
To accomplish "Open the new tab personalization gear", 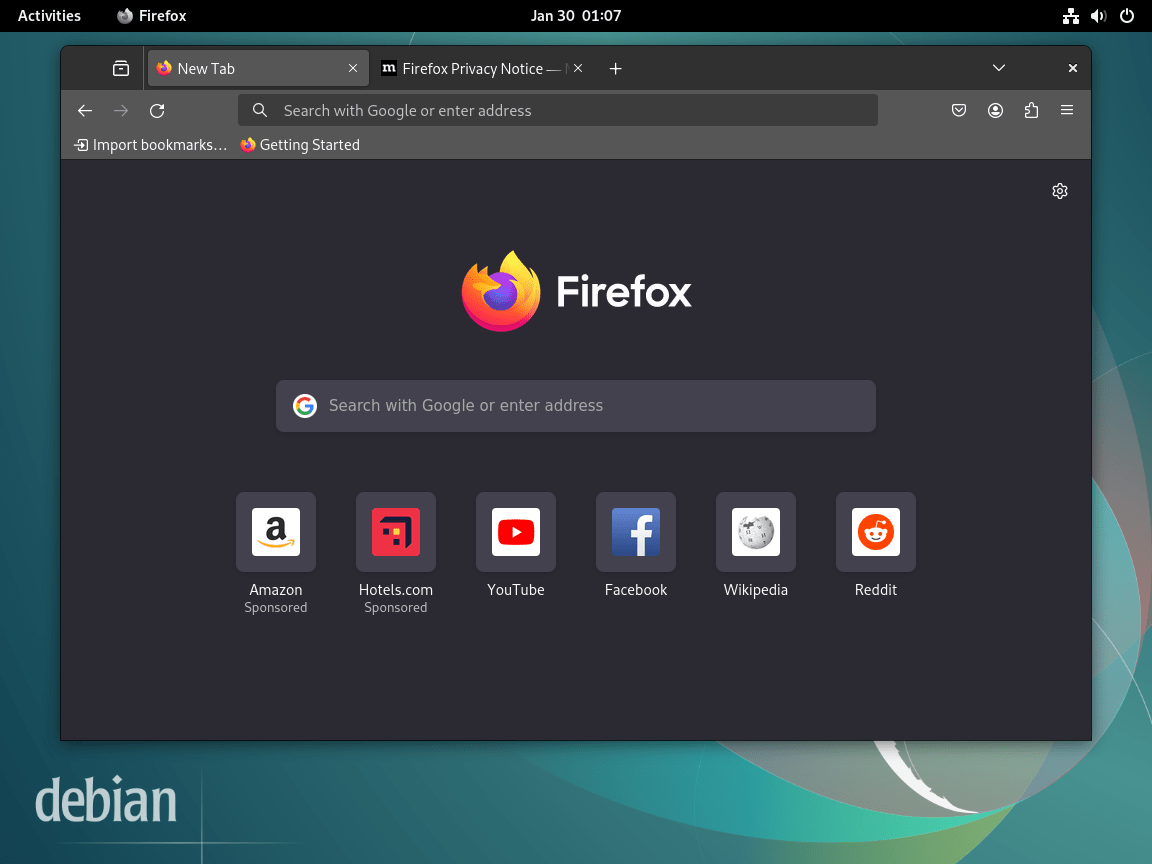I will (x=1060, y=190).
